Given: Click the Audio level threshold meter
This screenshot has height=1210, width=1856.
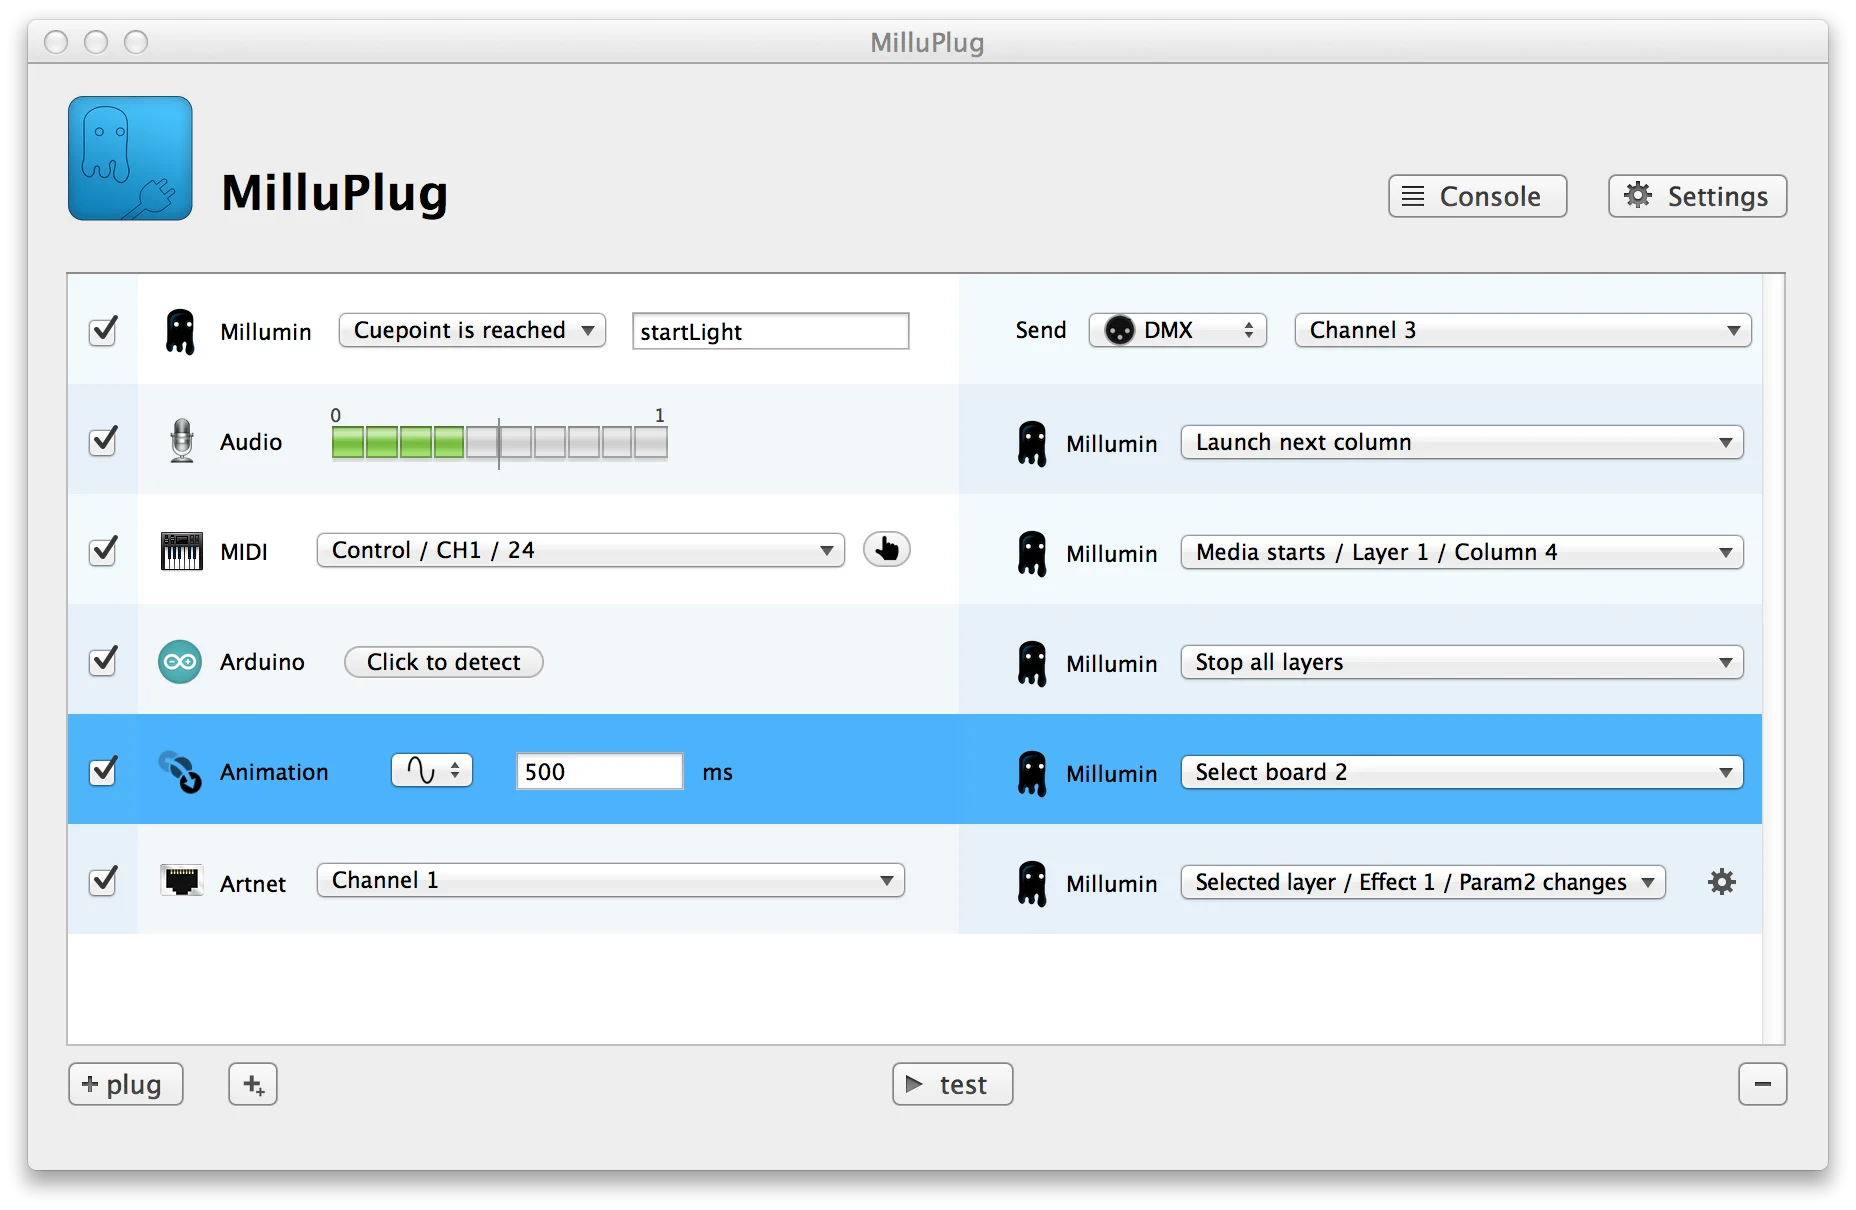Looking at the screenshot, I should 499,441.
